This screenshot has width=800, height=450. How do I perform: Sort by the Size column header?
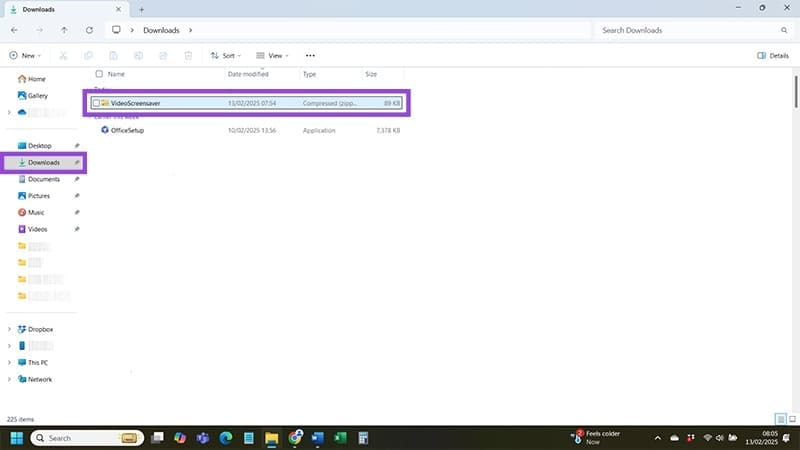coord(371,74)
